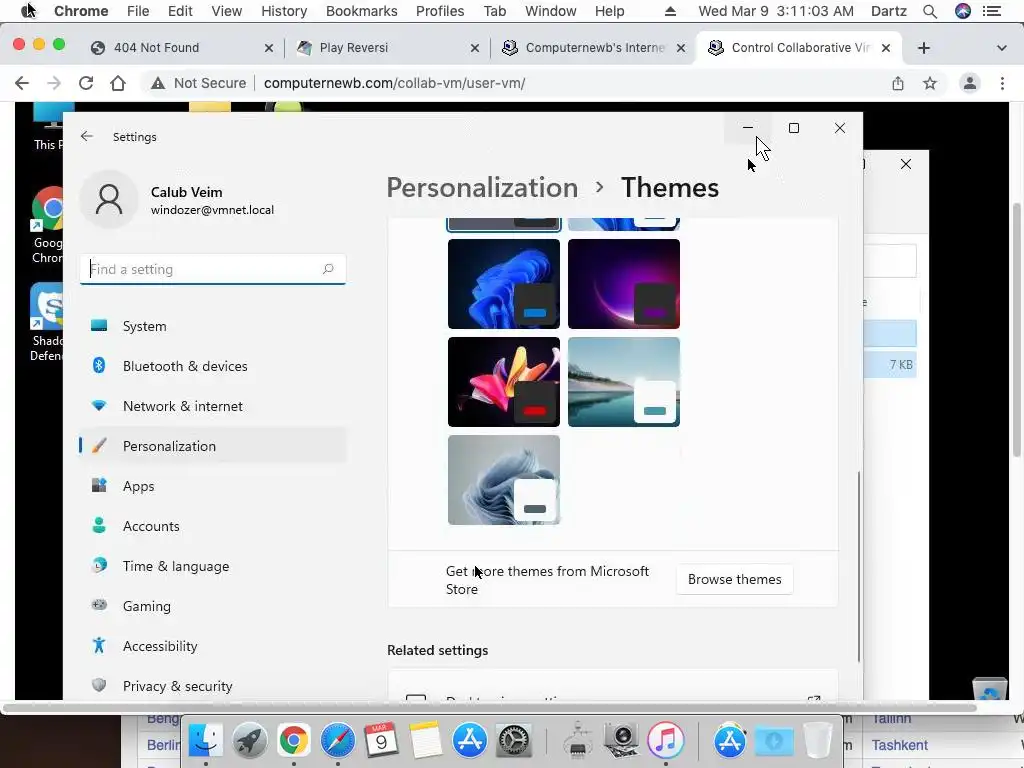Open the Help menu
Viewport: 1024px width, 768px height.
tap(609, 11)
